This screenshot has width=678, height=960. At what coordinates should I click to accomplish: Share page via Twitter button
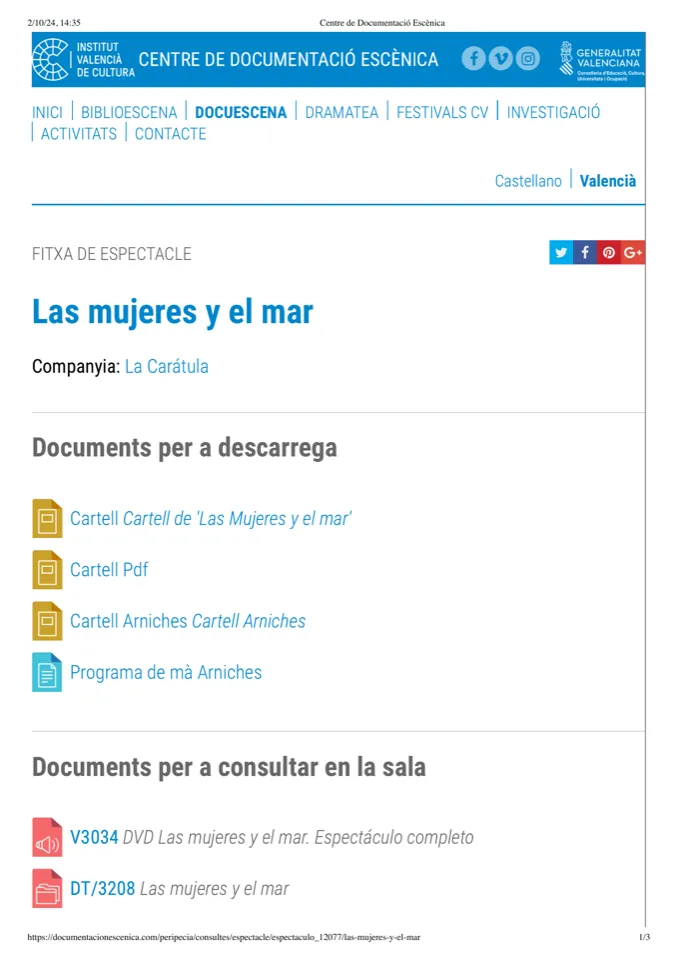561,253
